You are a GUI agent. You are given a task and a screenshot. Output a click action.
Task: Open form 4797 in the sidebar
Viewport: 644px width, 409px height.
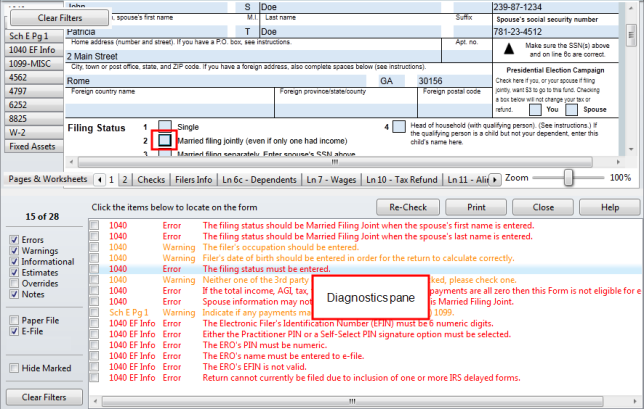point(34,91)
